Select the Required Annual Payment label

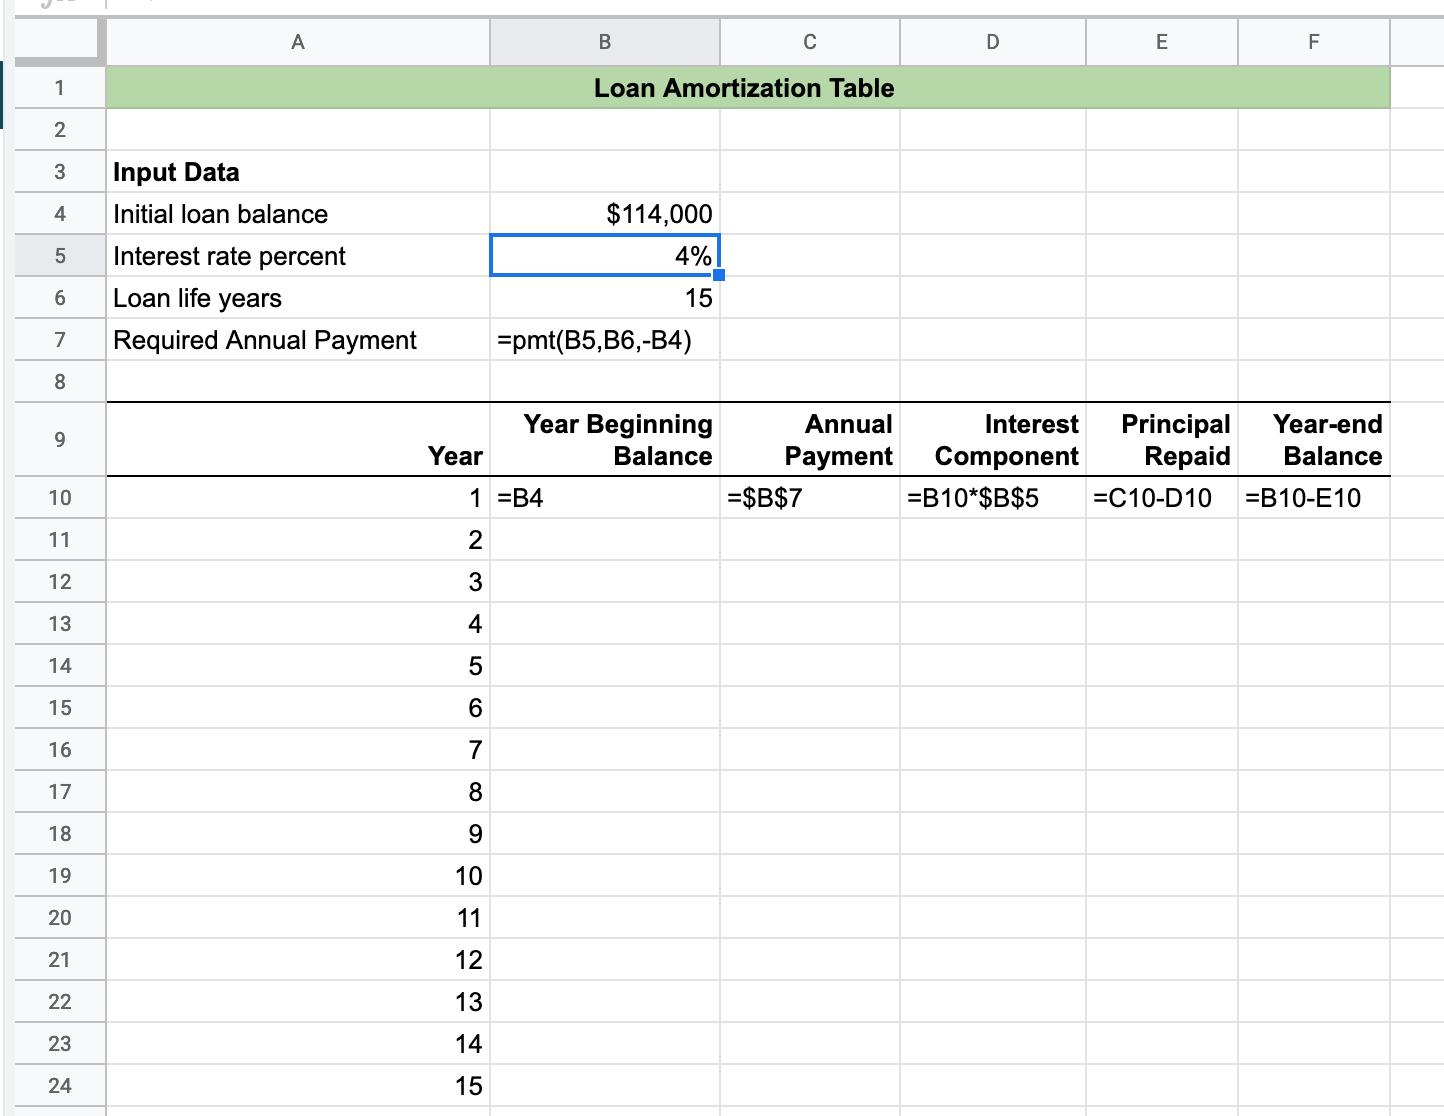298,340
